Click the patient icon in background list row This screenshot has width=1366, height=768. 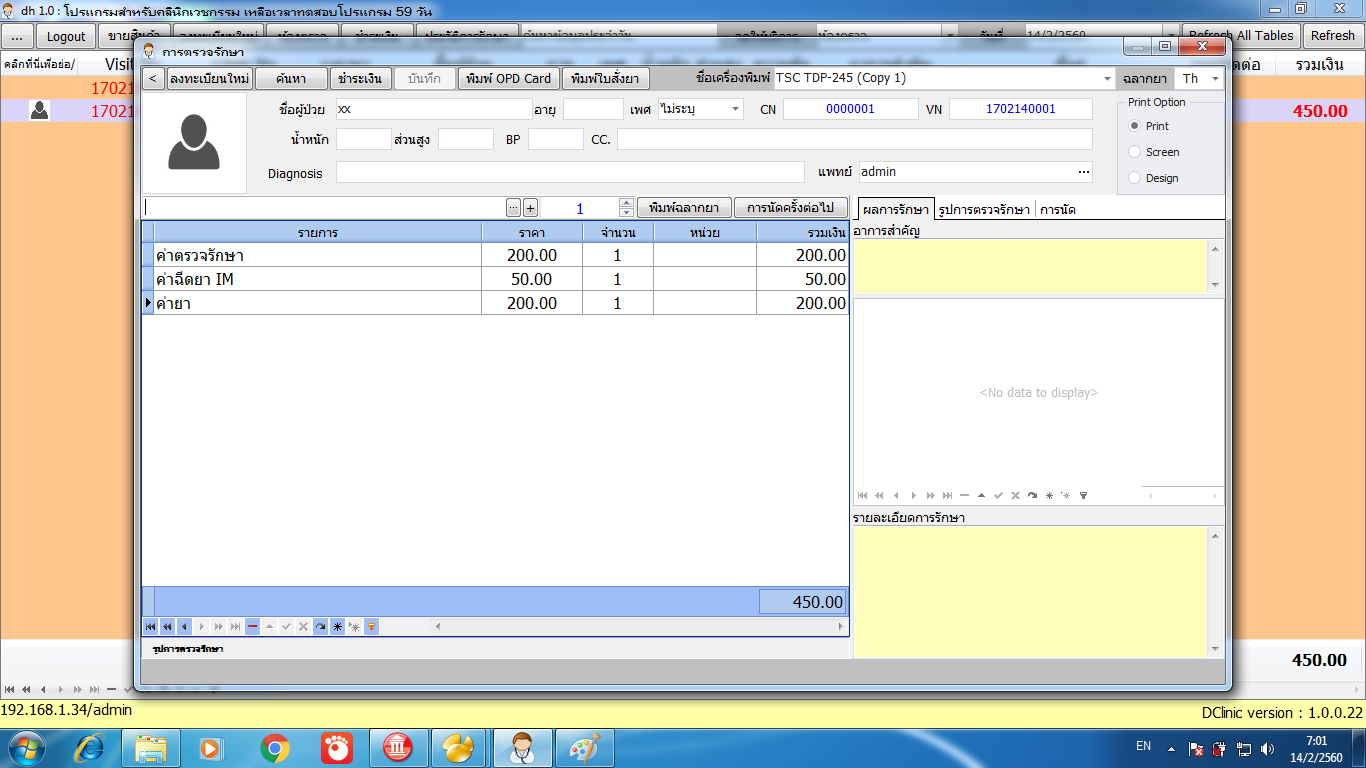point(39,110)
